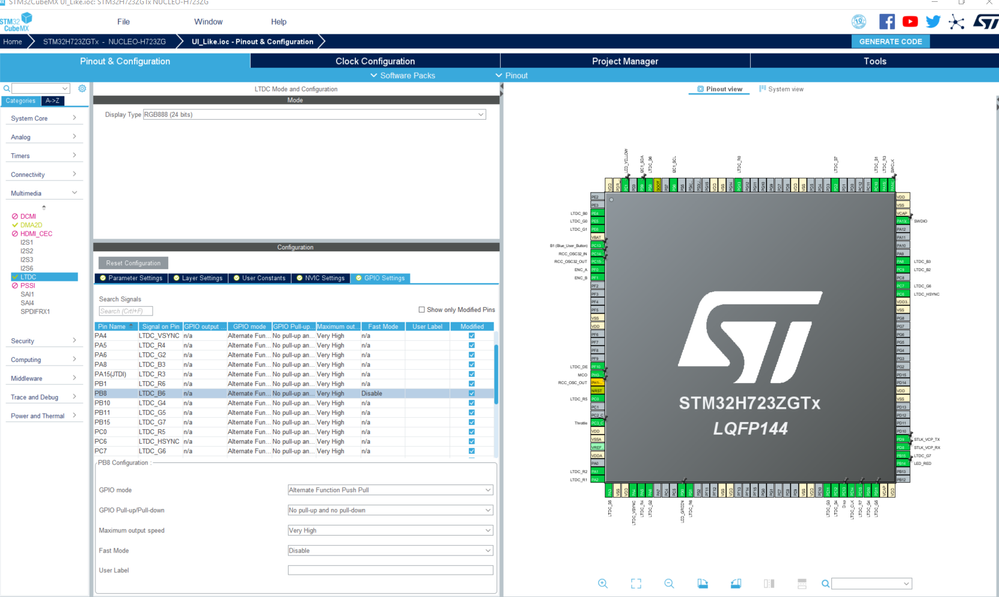Click the LTDC enabled checkmark icon
This screenshot has width=999, height=597.
(15, 277)
